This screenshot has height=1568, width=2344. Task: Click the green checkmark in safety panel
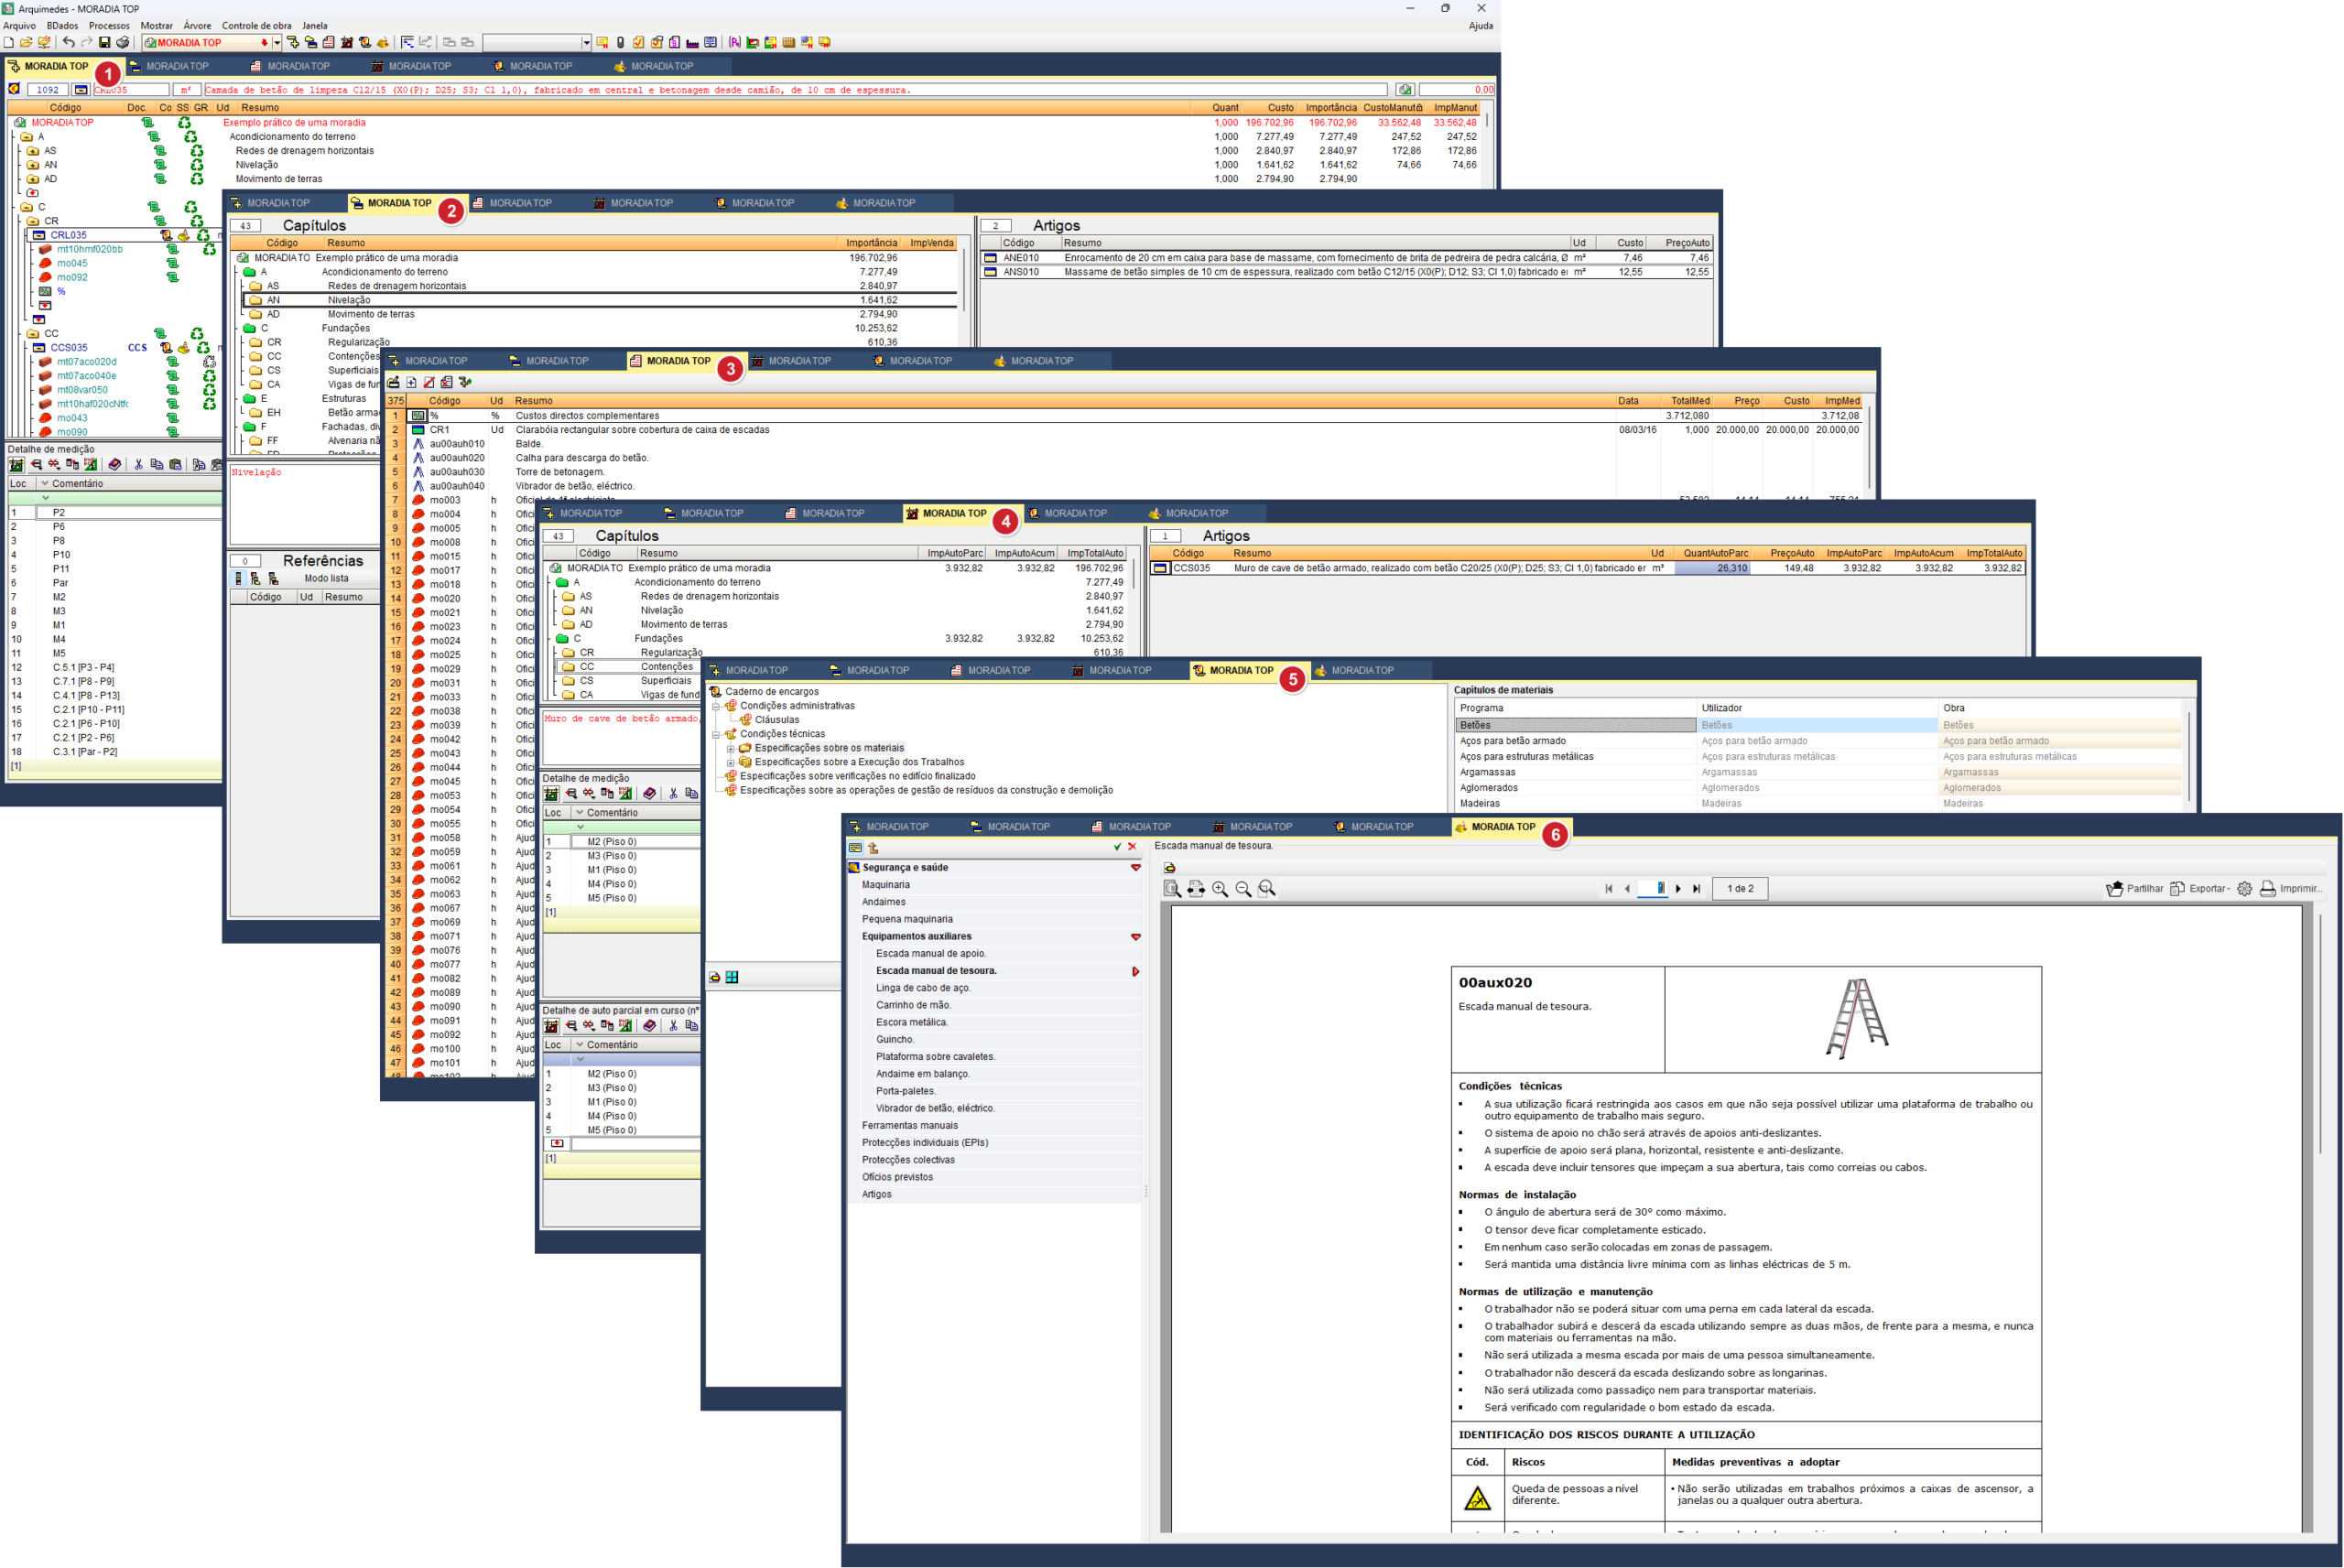[x=1117, y=847]
